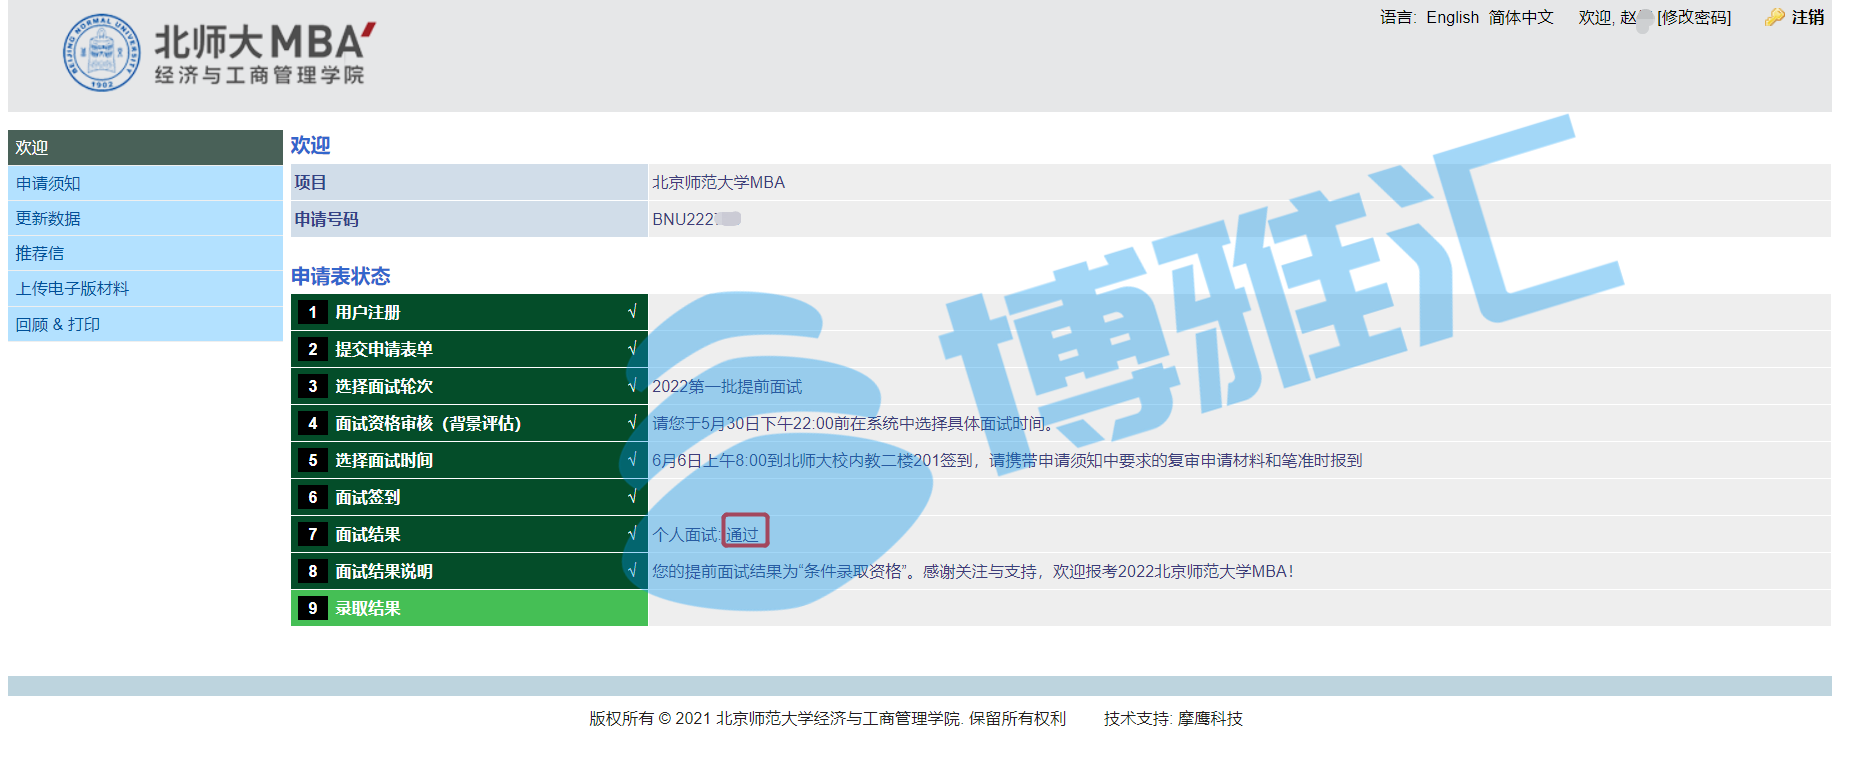Image resolution: width=1852 pixels, height=778 pixels.
Task: Switch language to English
Action: point(1452,17)
